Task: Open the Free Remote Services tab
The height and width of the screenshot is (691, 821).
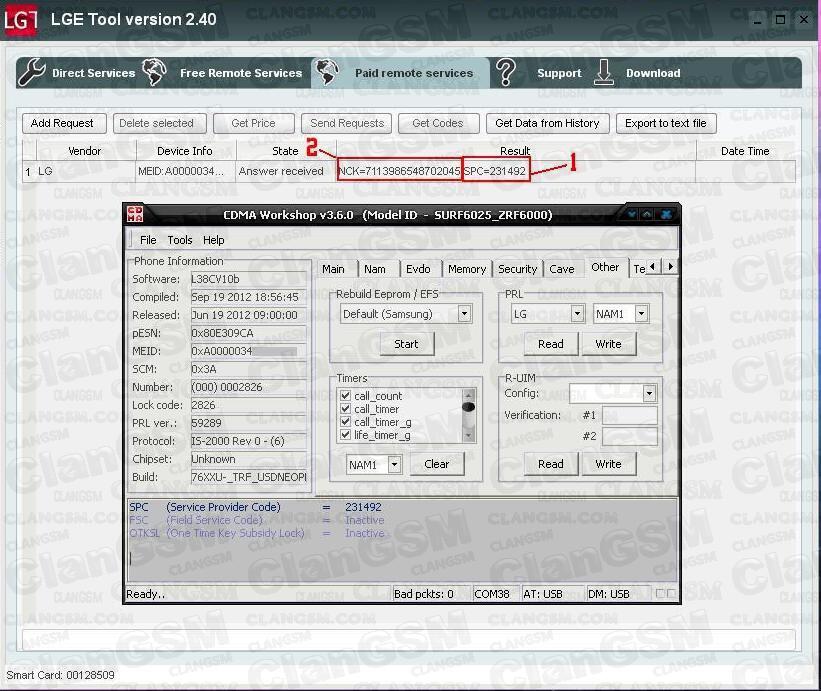Action: pyautogui.click(x=241, y=73)
